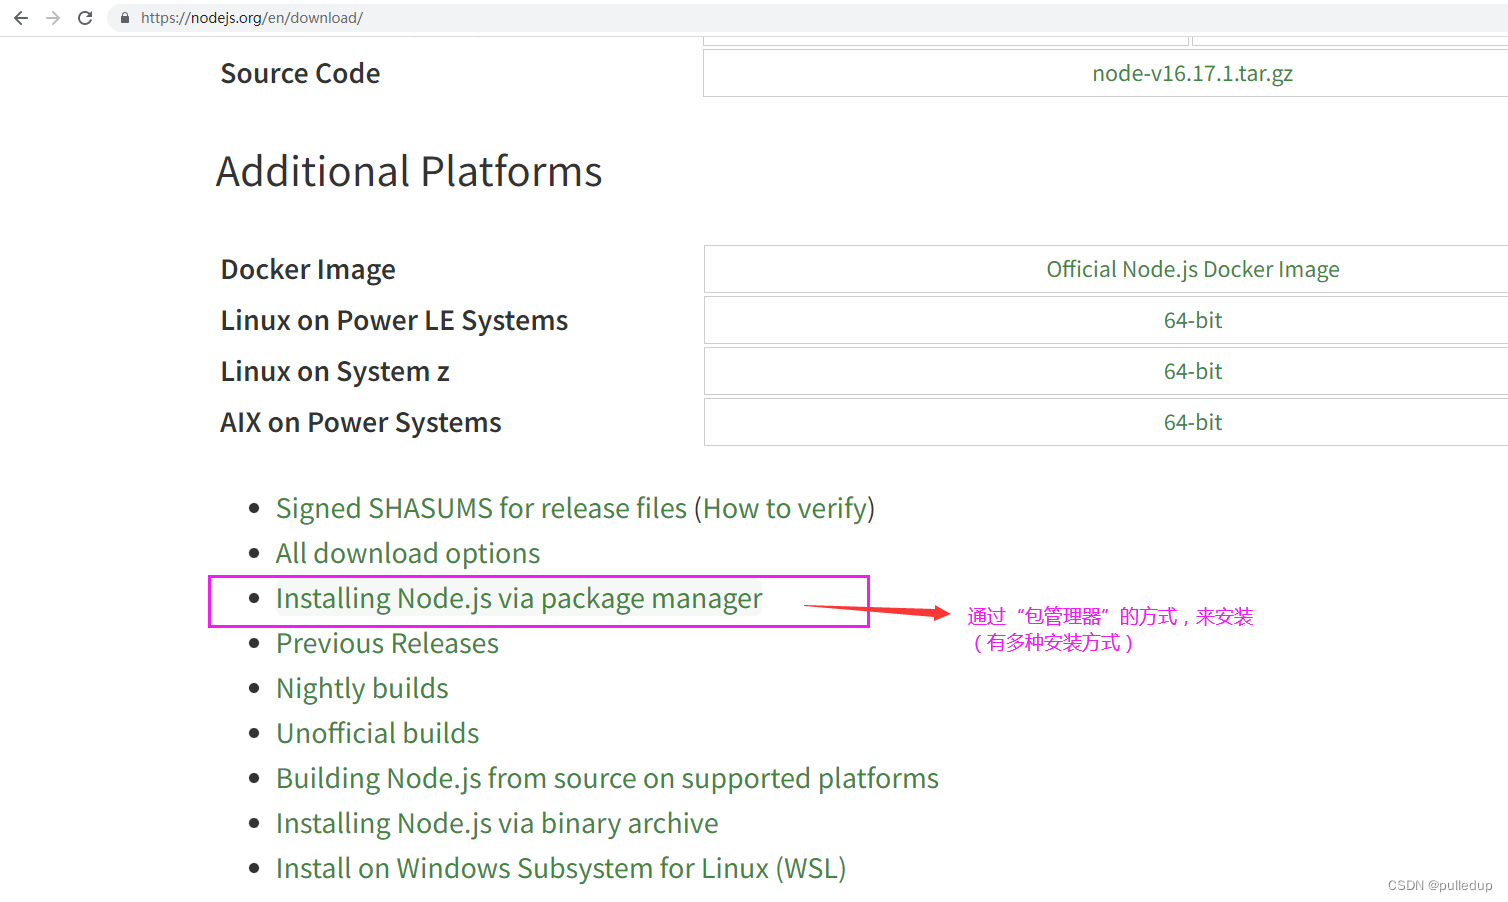Screen dimensions: 1508x902
Task: Download 64-bit for AIX on Power Systems
Action: coord(1193,423)
